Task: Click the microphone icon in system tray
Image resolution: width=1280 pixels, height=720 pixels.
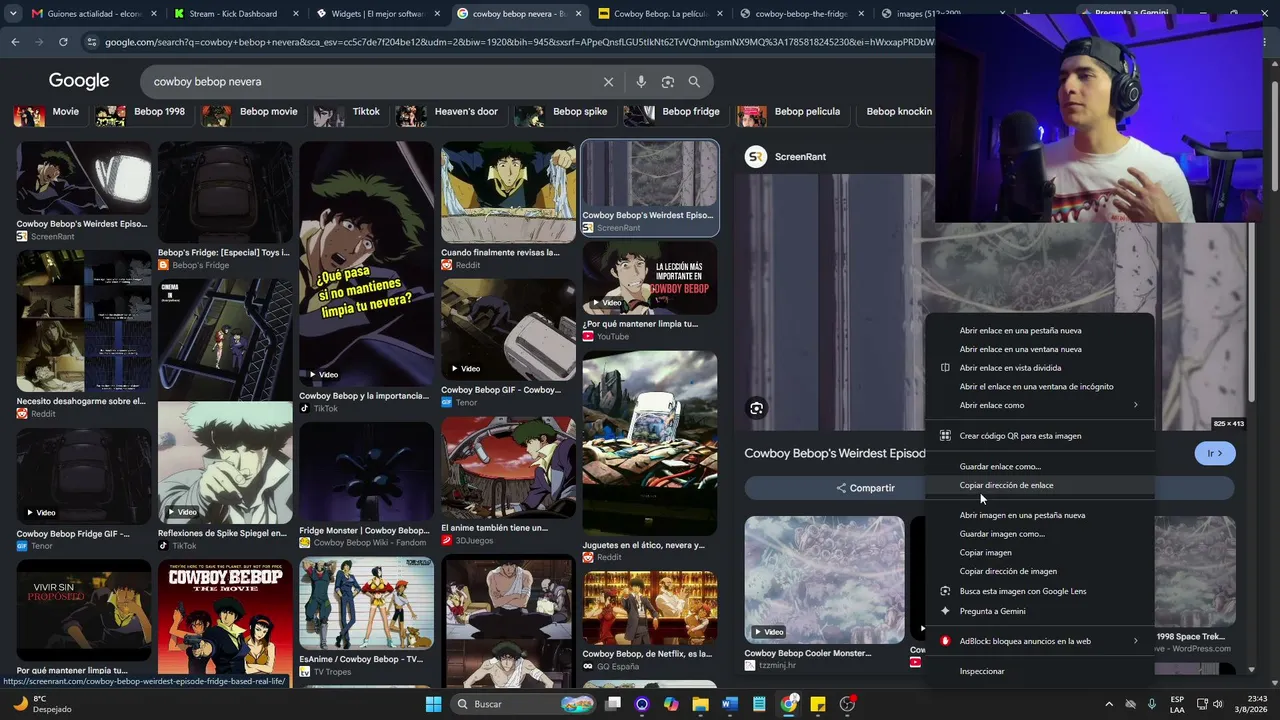Action: [x=1152, y=704]
